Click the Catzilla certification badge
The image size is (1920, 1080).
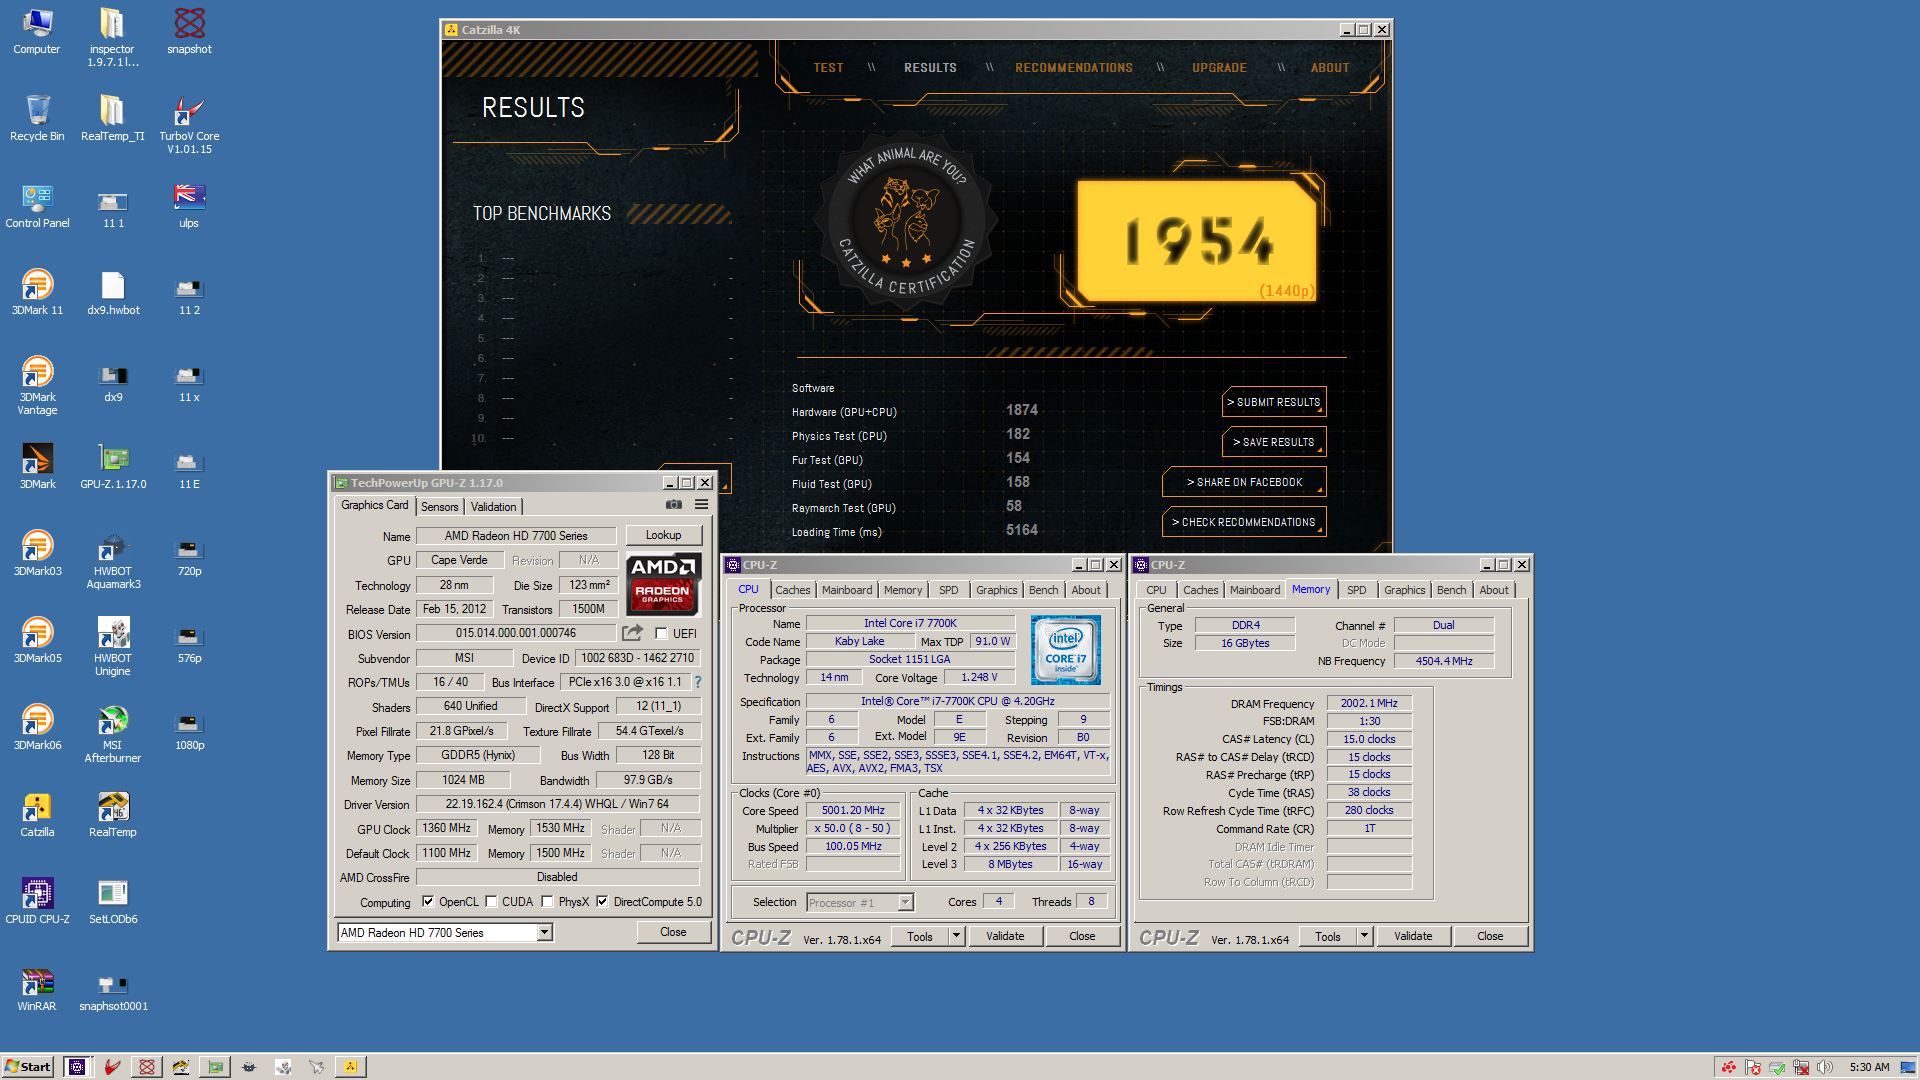pyautogui.click(x=906, y=220)
